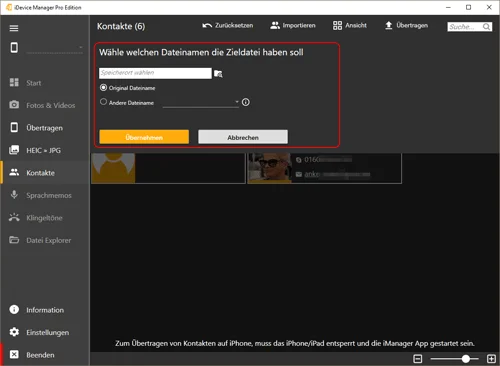Select Klingeltöne in the sidebar

pyautogui.click(x=44, y=218)
